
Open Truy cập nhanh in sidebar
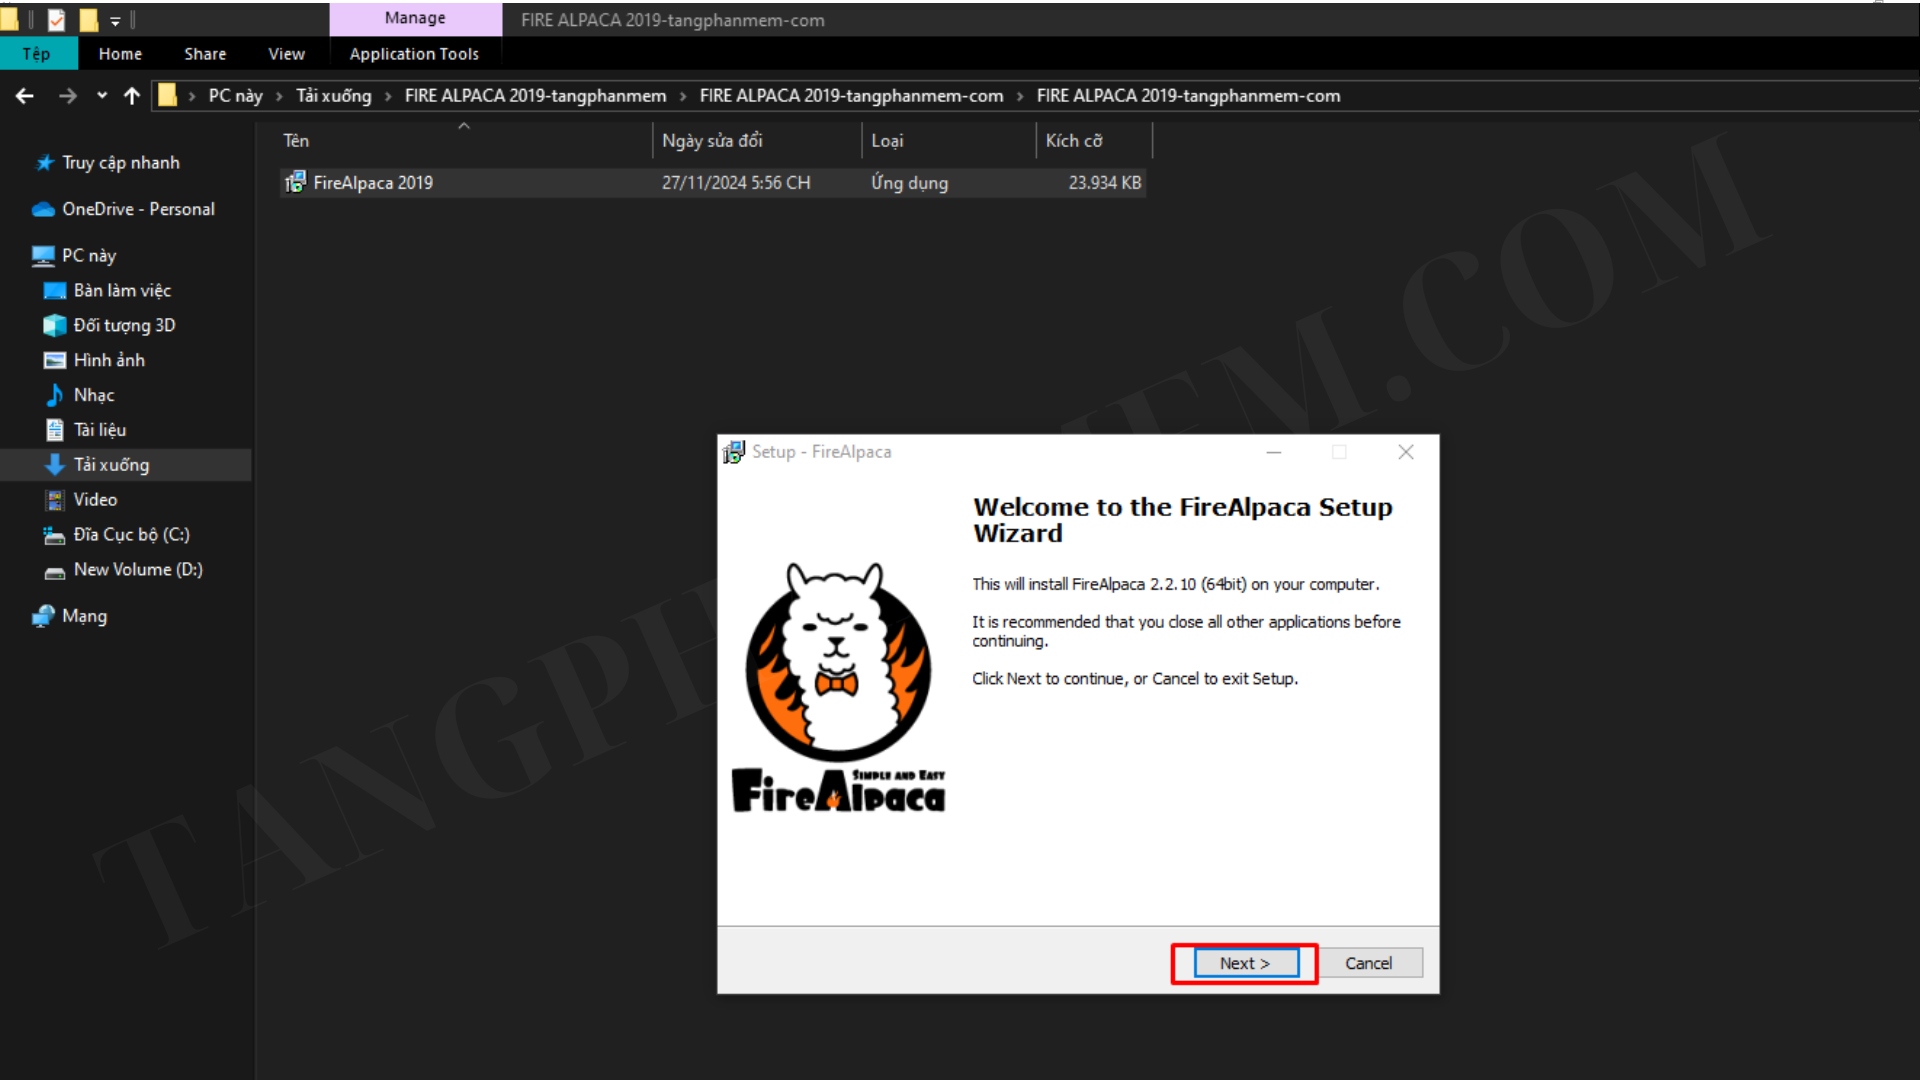tap(120, 162)
